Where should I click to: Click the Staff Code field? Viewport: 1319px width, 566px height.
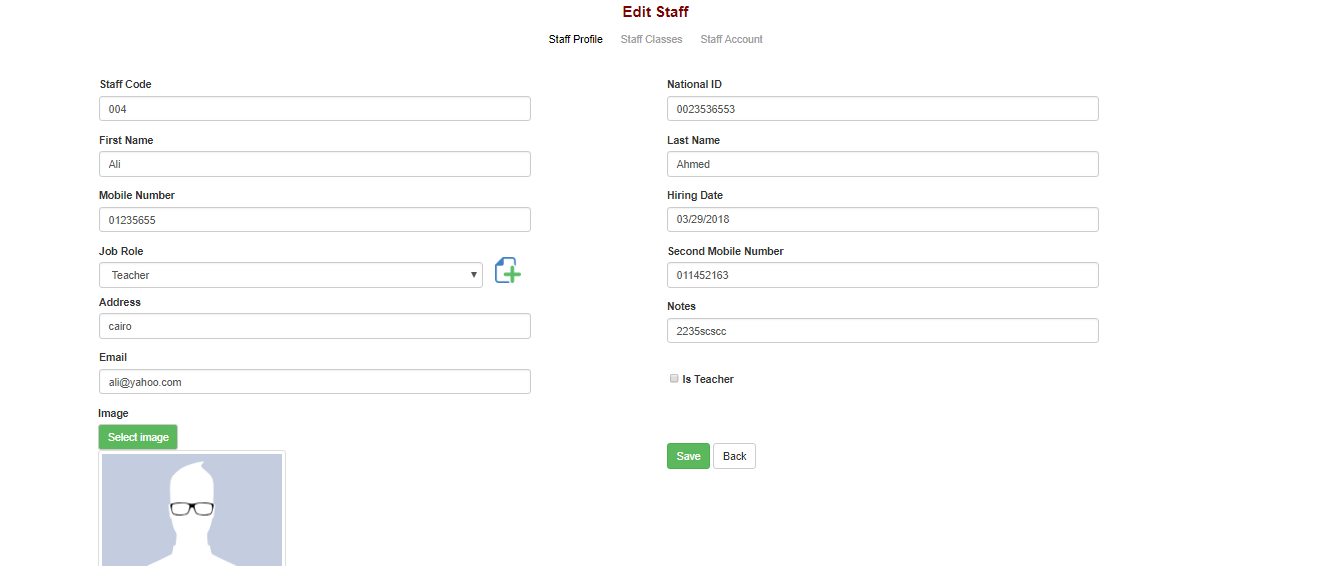(x=315, y=109)
